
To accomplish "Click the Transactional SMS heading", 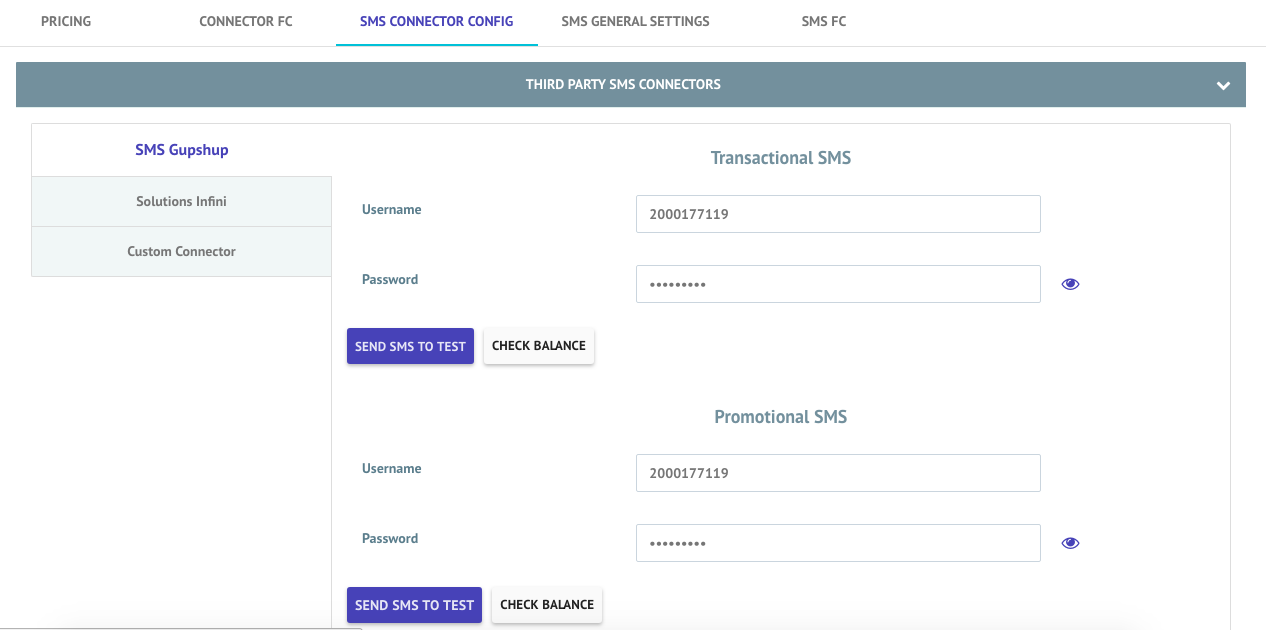I will click(781, 158).
